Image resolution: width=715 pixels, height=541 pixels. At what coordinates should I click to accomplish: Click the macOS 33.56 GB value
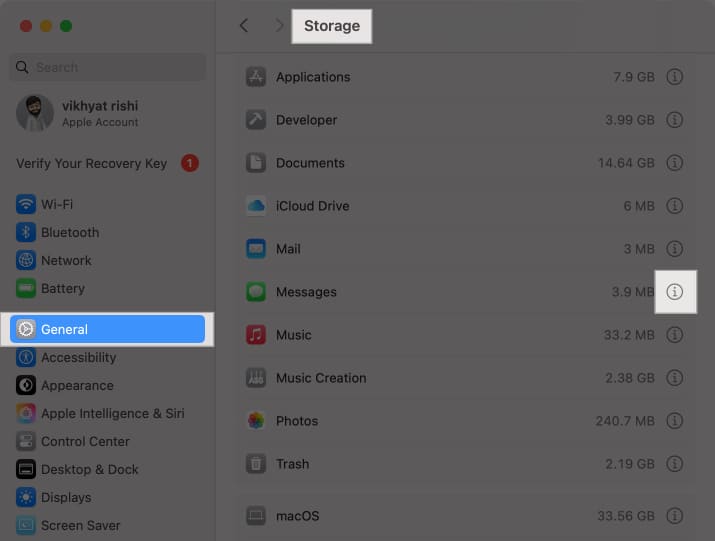point(626,516)
